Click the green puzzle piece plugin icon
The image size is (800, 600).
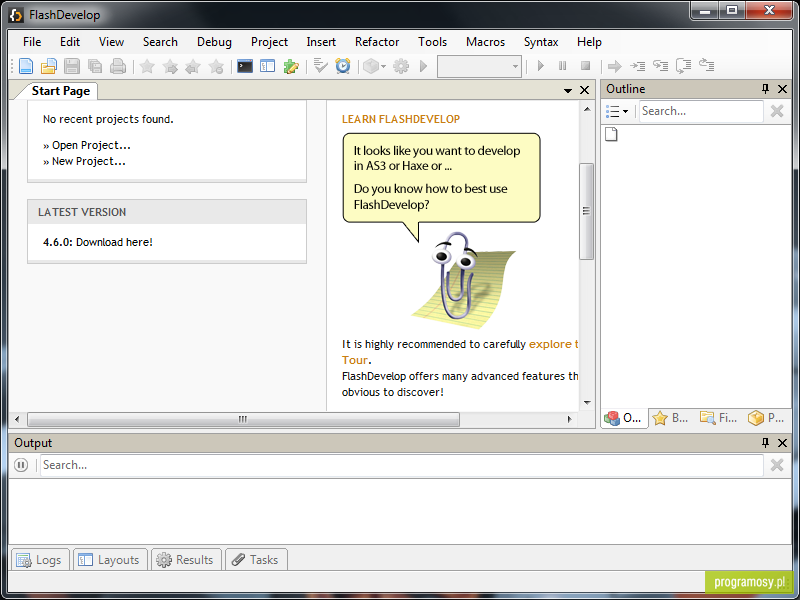pyautogui.click(x=291, y=66)
